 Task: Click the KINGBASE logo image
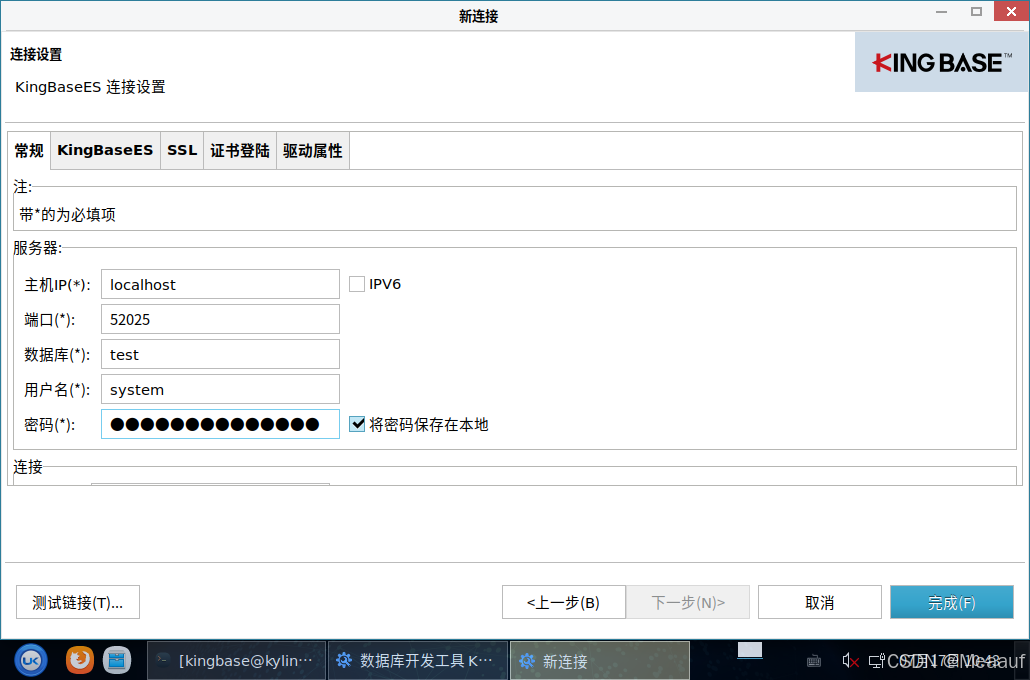pyautogui.click(x=941, y=62)
